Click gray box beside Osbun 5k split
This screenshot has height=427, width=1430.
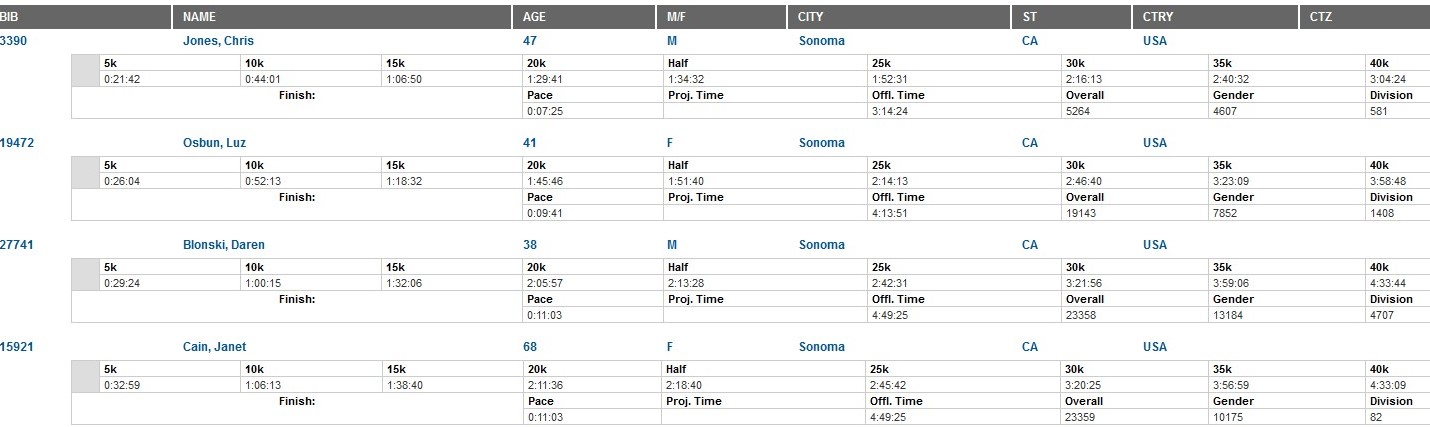click(86, 173)
